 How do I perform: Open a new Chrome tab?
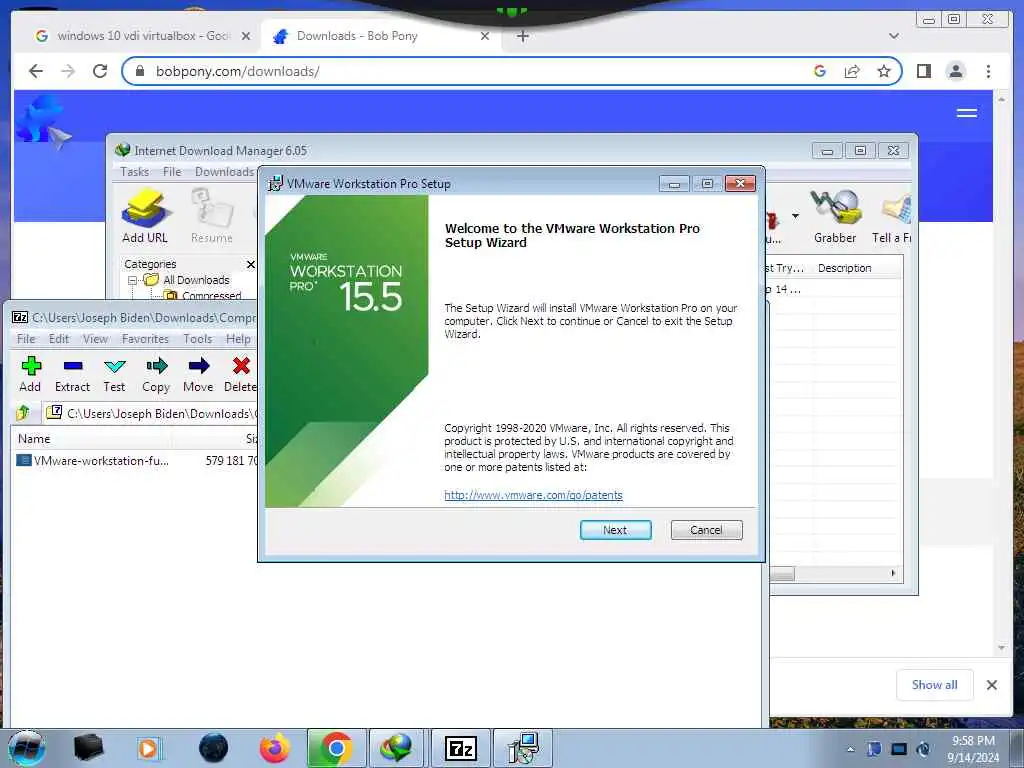tap(522, 36)
